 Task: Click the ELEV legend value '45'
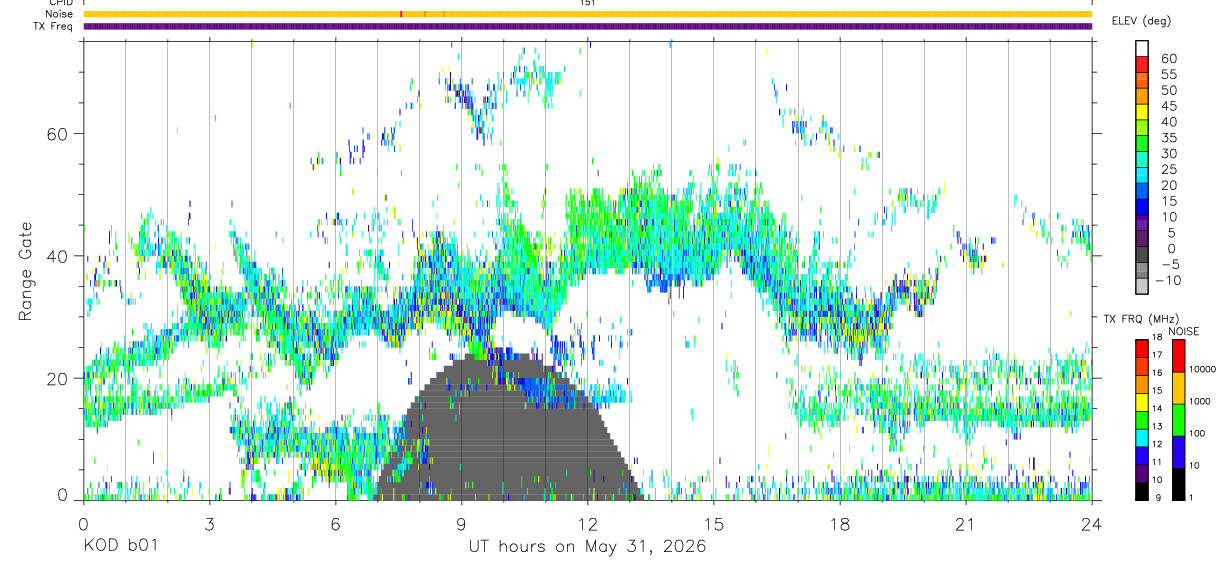[x=1168, y=106]
